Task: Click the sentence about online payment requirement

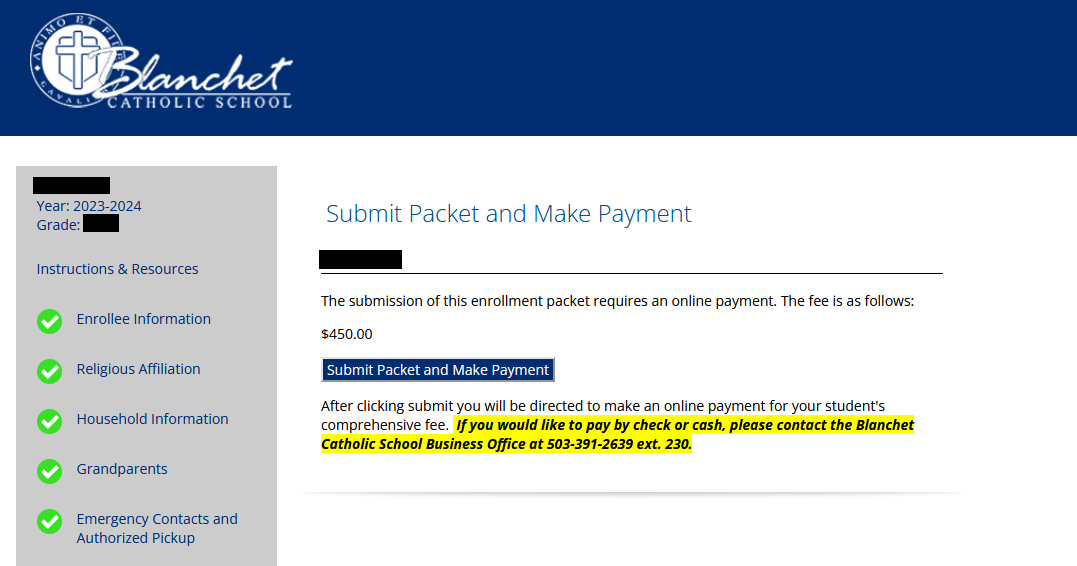Action: [617, 301]
